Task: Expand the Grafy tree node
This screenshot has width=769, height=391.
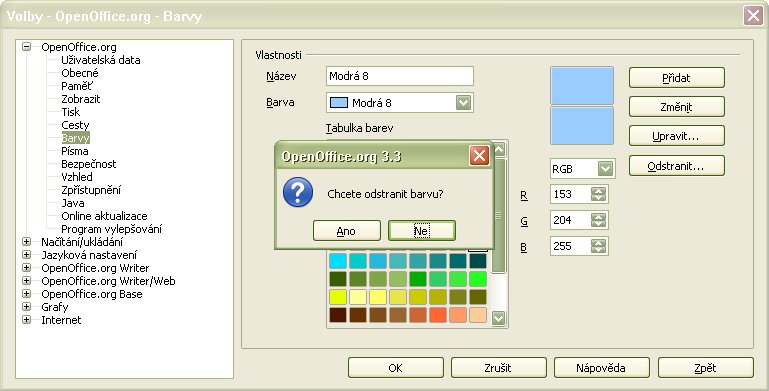Action: pos(26,307)
